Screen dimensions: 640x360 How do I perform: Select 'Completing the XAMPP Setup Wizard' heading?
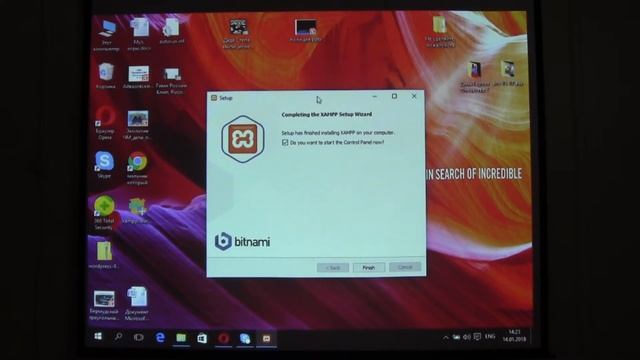click(327, 114)
